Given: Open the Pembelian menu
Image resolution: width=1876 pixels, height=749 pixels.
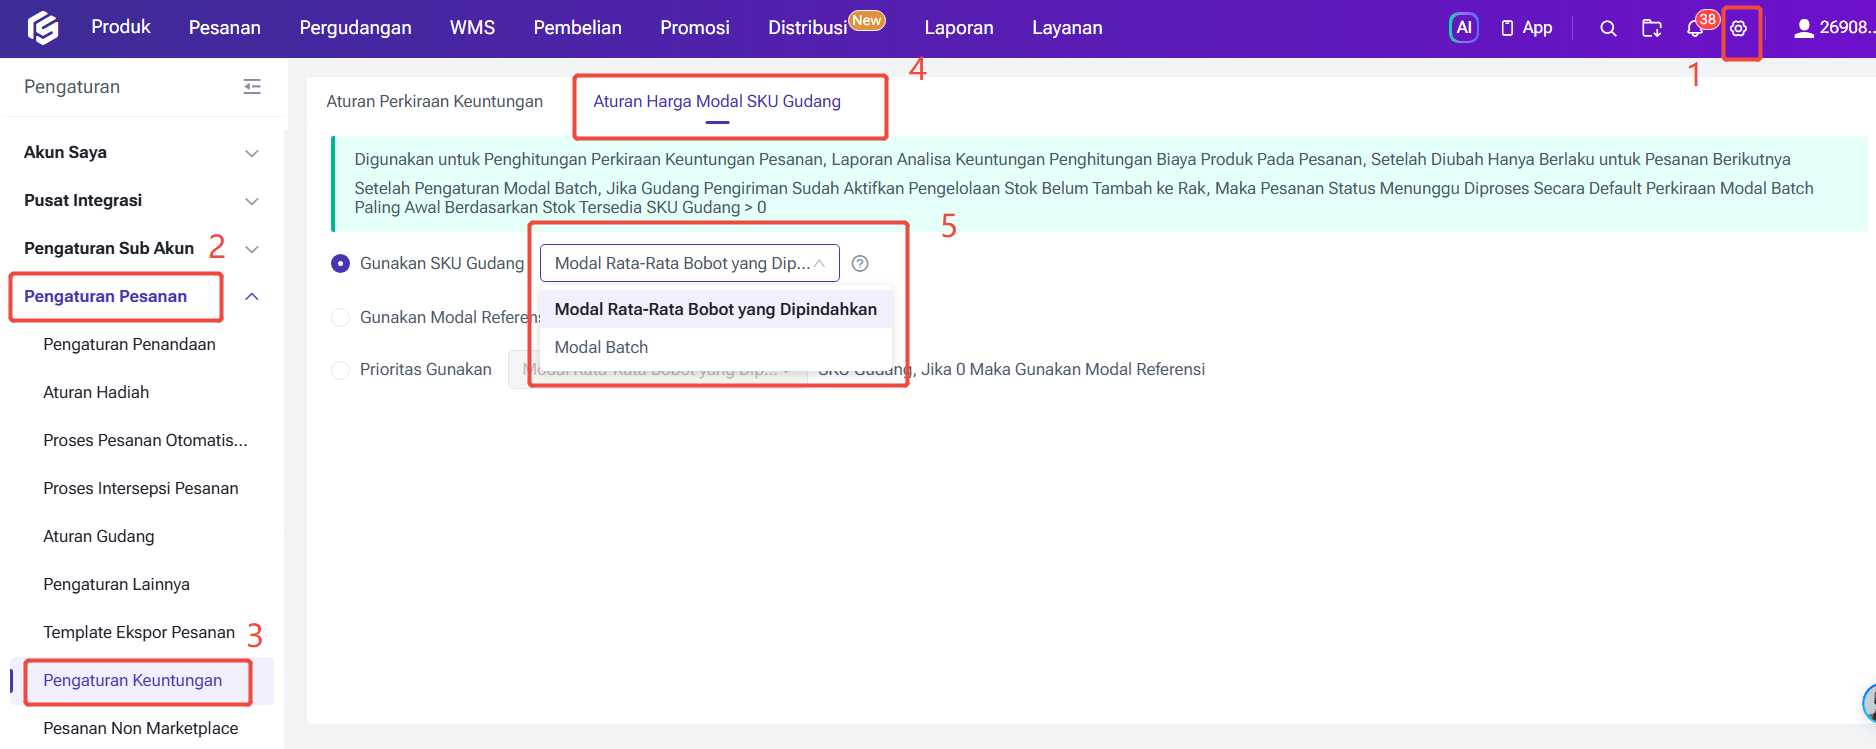Looking at the screenshot, I should [x=577, y=28].
